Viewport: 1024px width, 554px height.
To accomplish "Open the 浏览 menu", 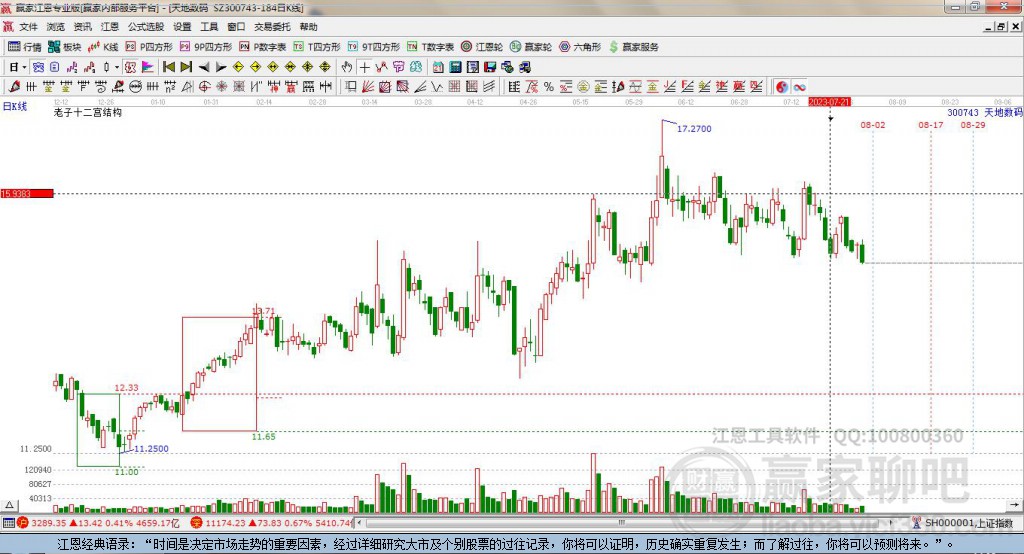I will [x=56, y=27].
